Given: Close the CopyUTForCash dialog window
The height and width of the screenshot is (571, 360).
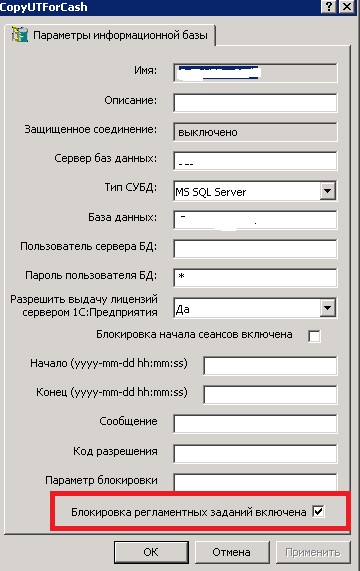Looking at the screenshot, I should (347, 7).
